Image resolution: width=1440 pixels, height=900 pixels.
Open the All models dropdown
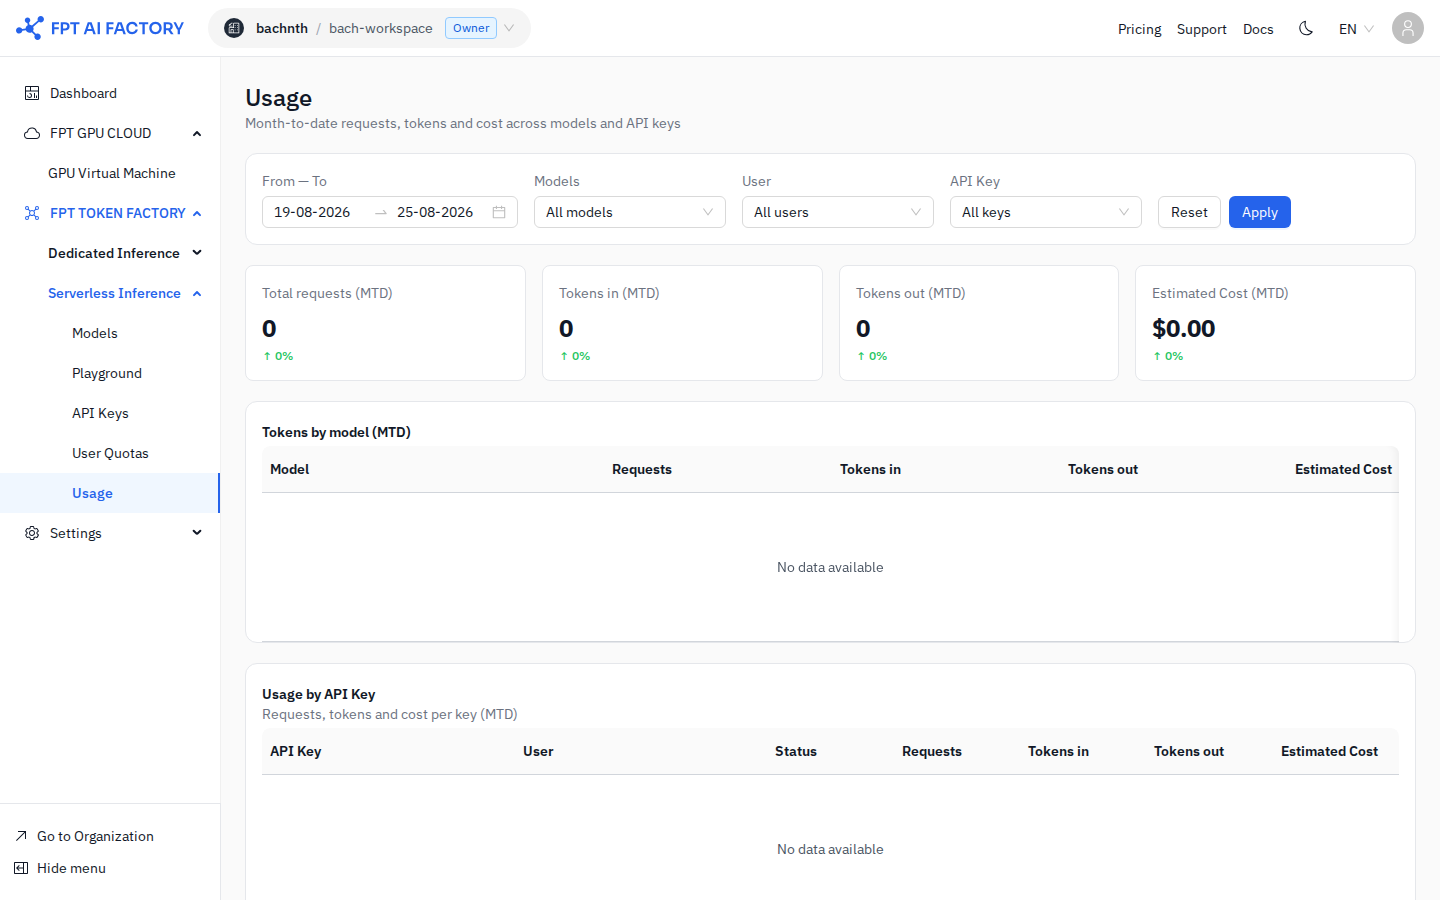(630, 212)
